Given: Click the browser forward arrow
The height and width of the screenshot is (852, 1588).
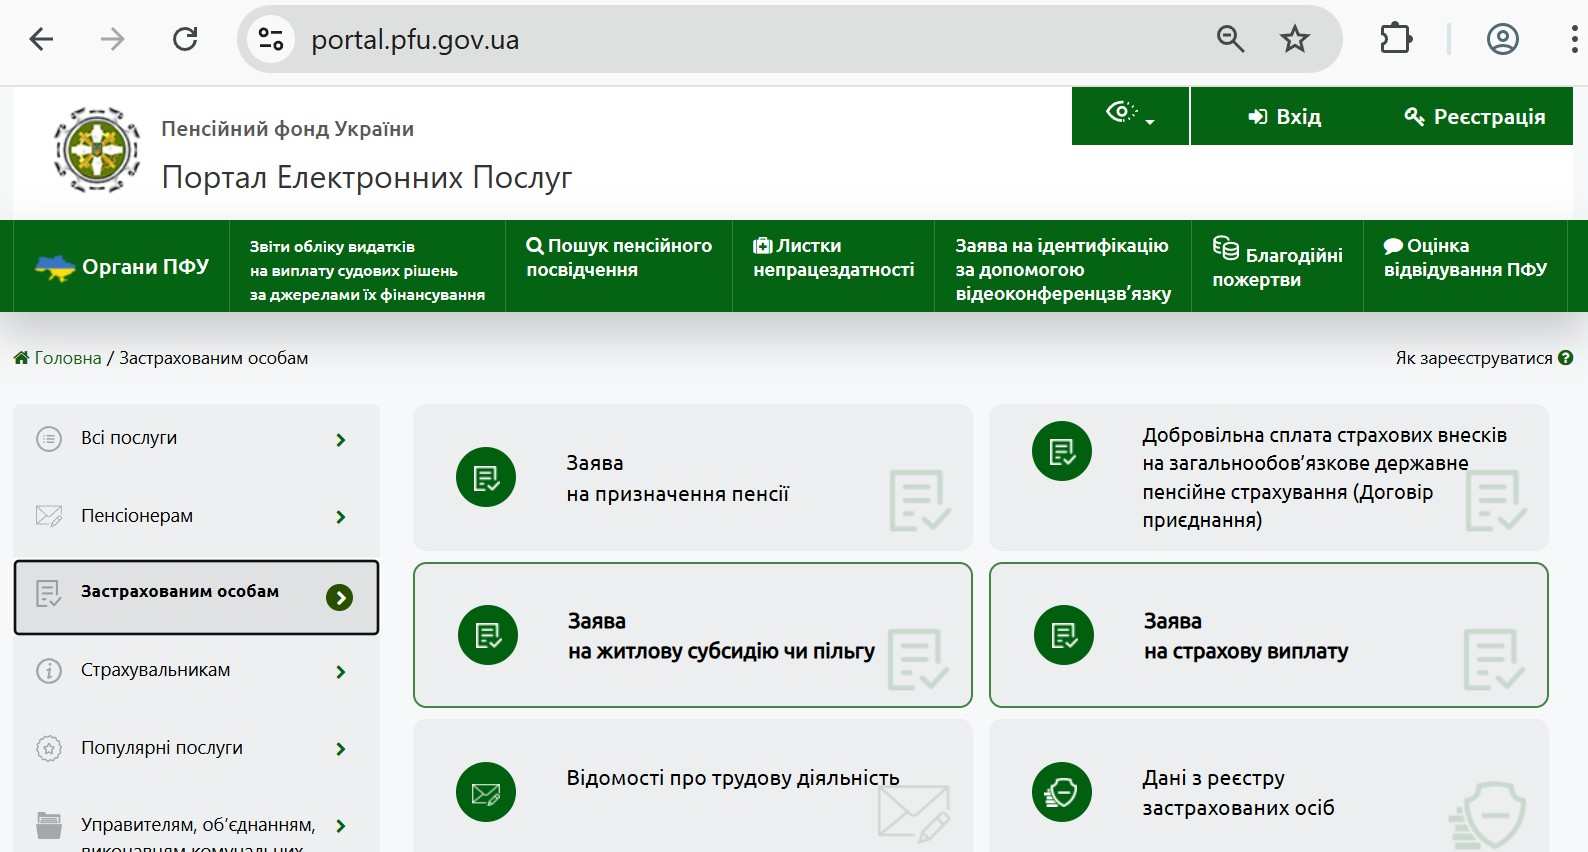Looking at the screenshot, I should coord(113,40).
